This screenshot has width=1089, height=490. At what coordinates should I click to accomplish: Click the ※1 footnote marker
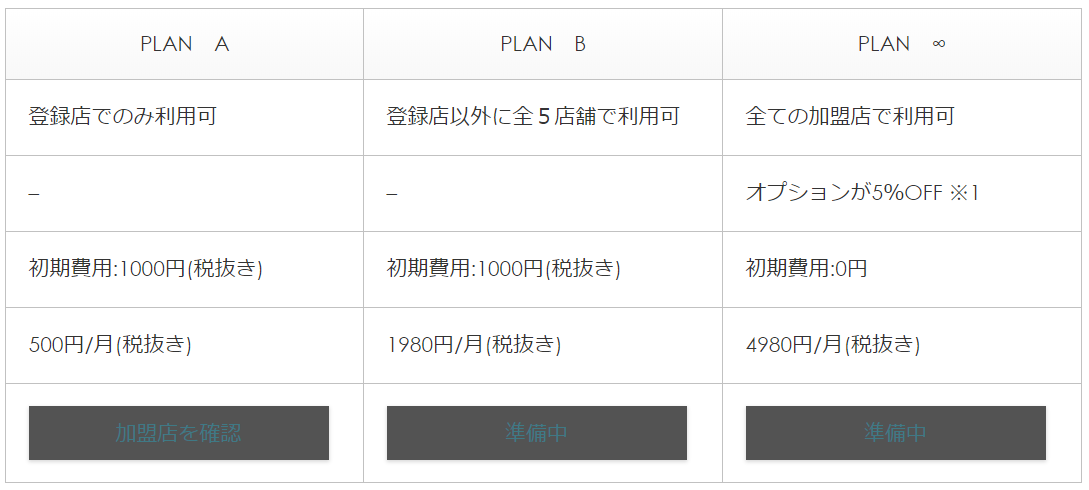[x=964, y=193]
